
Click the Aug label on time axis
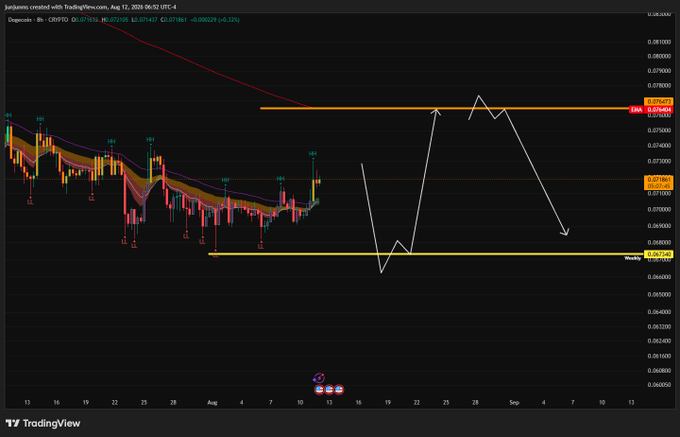(212, 403)
